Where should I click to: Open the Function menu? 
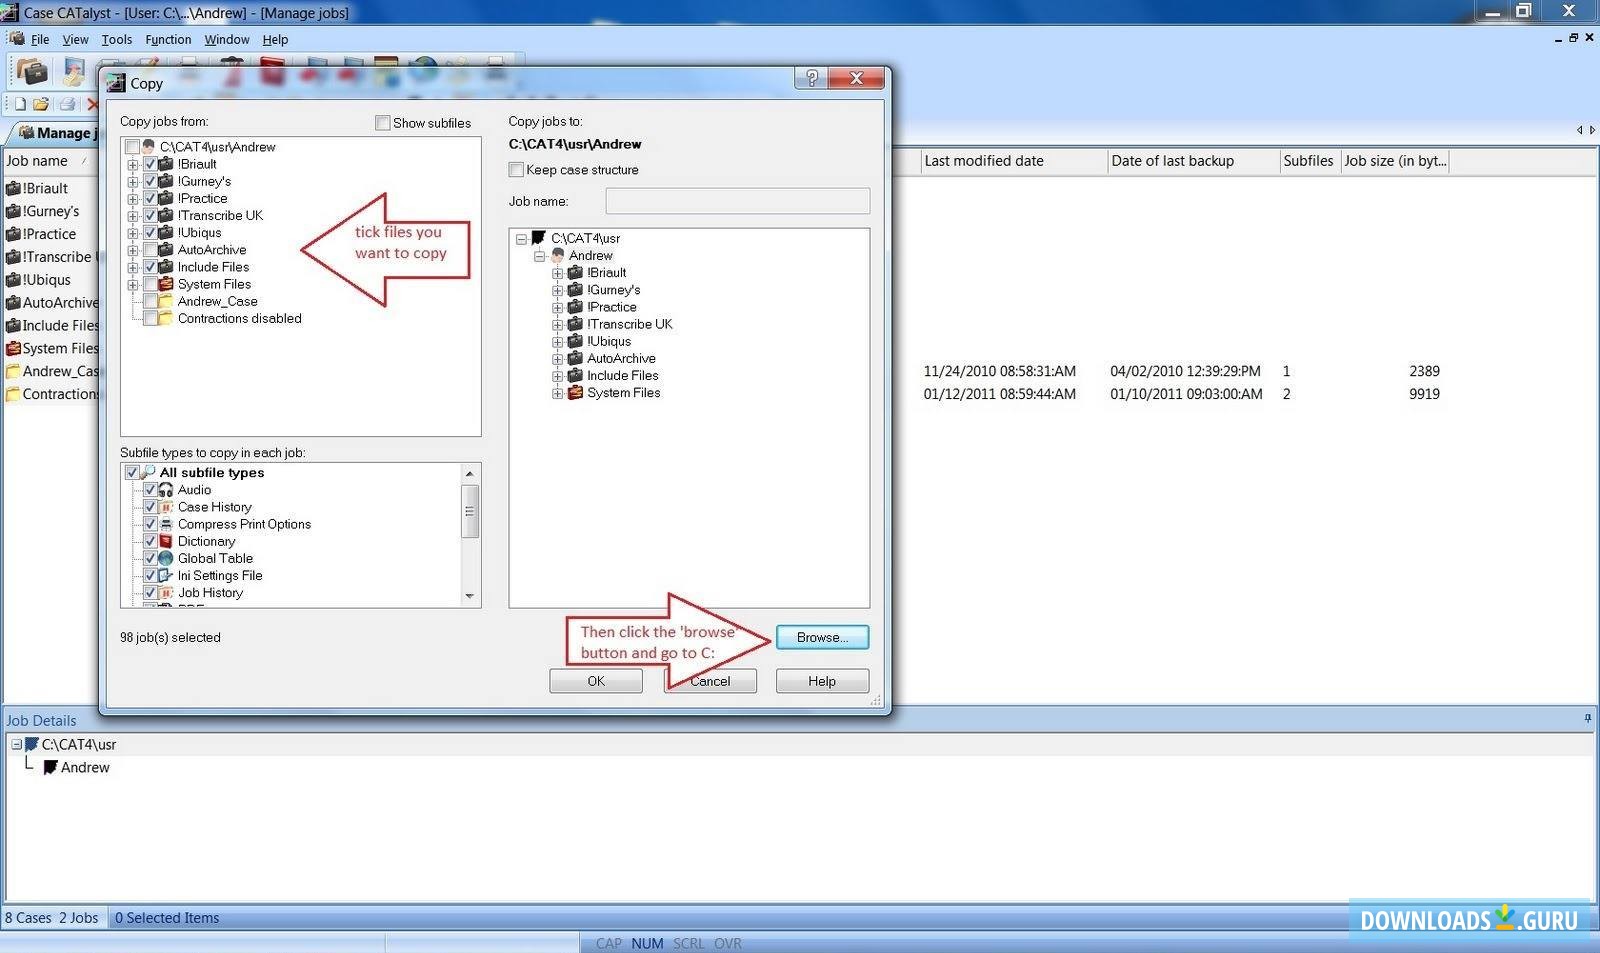pyautogui.click(x=168, y=40)
